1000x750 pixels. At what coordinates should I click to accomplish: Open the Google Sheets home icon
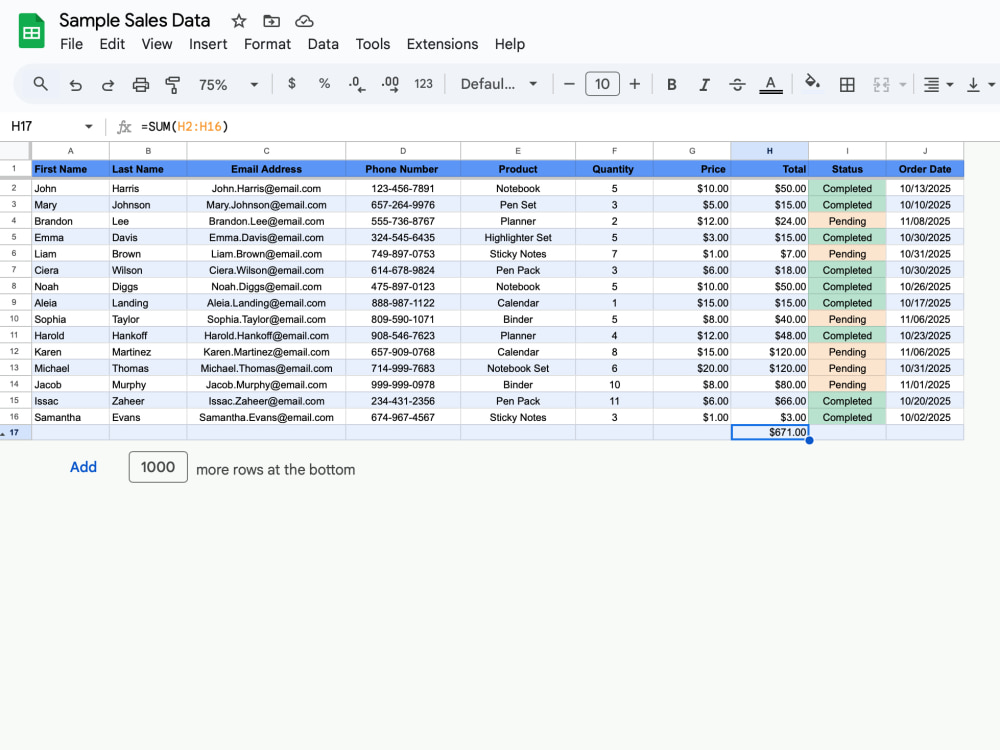[x=31, y=31]
